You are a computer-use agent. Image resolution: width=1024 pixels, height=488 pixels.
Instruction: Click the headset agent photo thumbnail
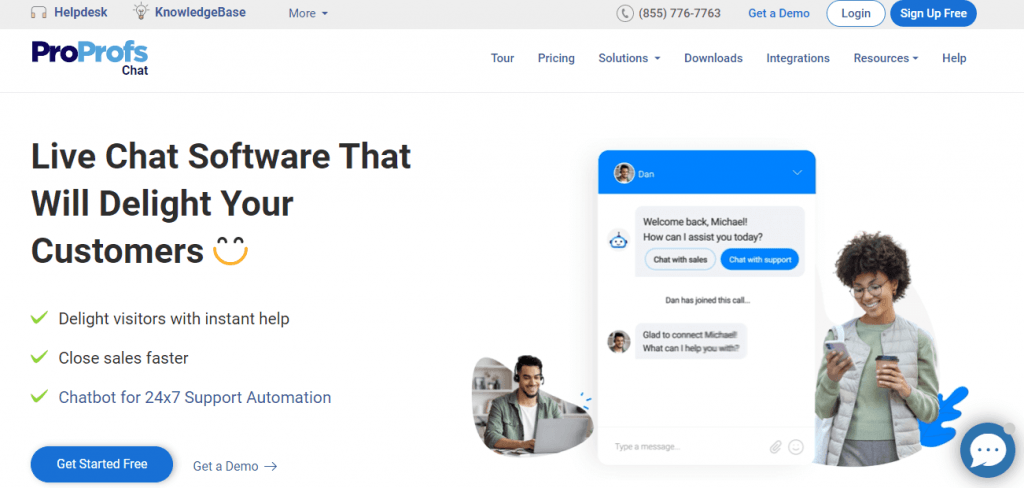coord(532,405)
